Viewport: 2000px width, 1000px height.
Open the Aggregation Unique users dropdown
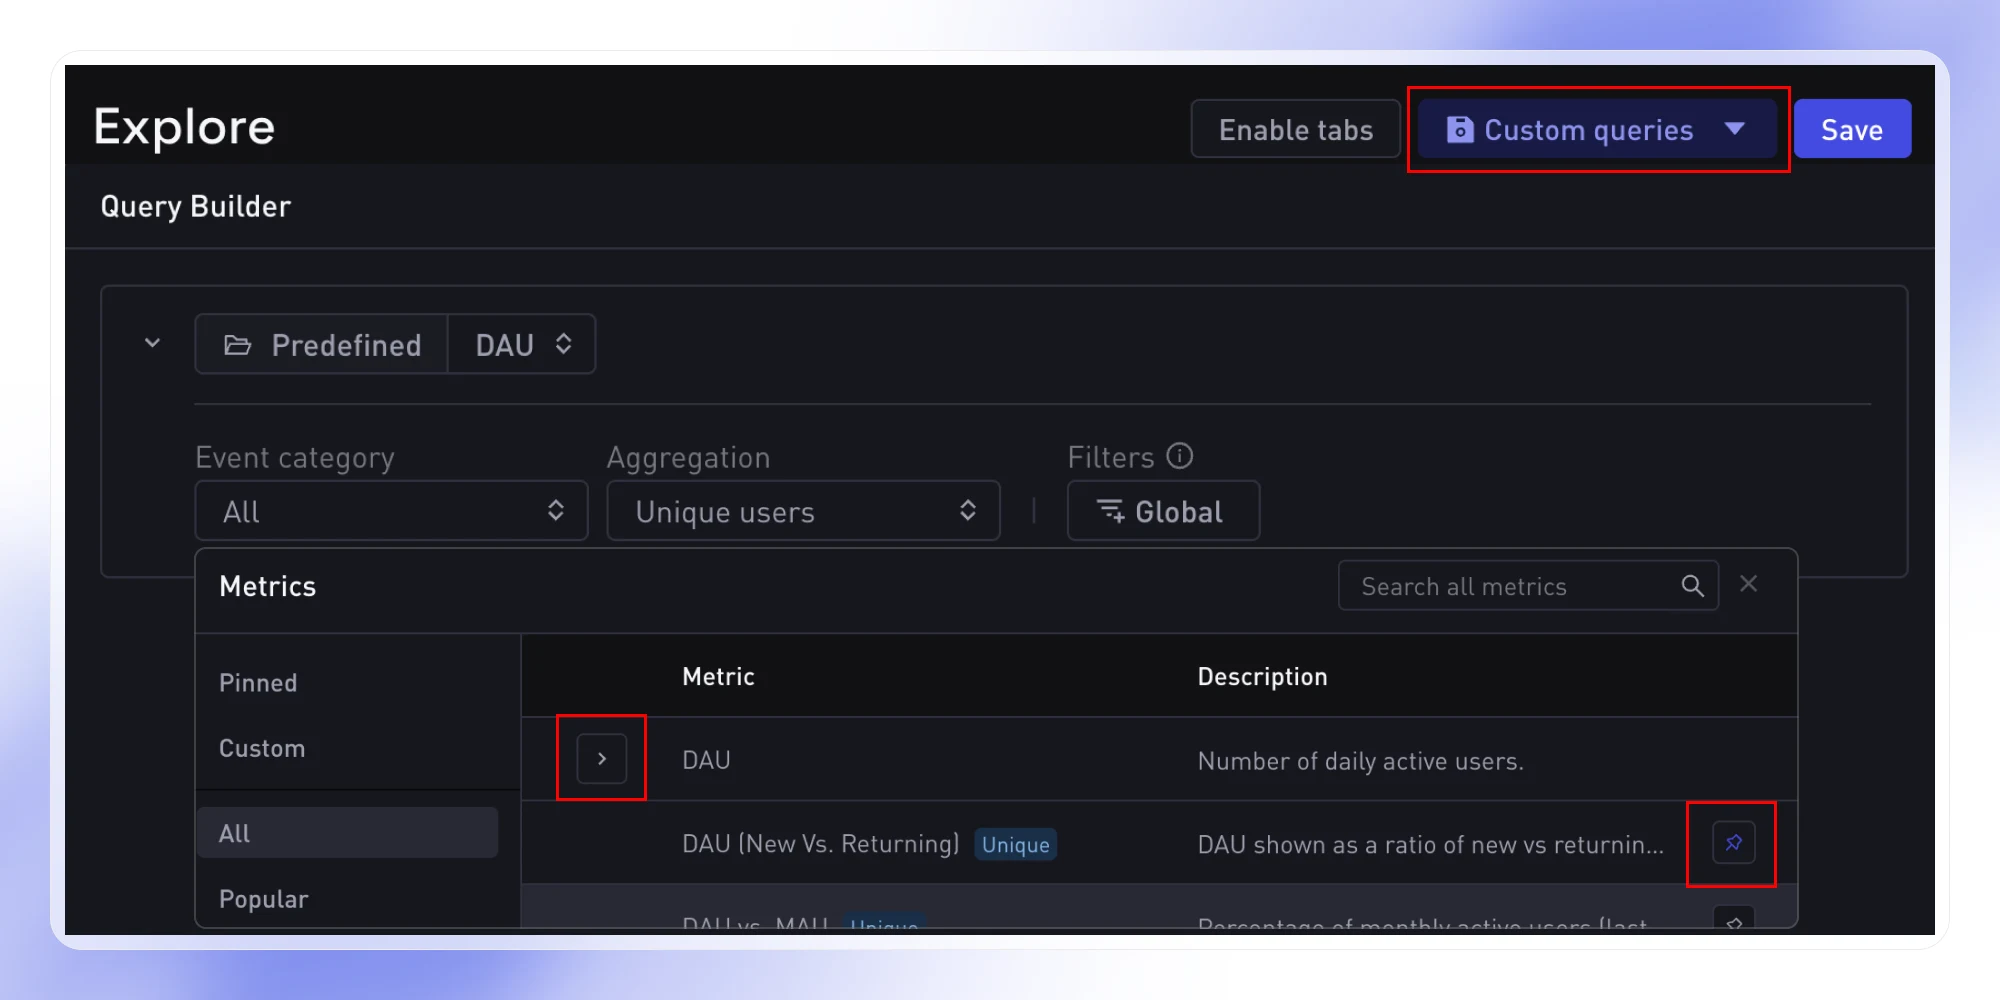(x=802, y=511)
